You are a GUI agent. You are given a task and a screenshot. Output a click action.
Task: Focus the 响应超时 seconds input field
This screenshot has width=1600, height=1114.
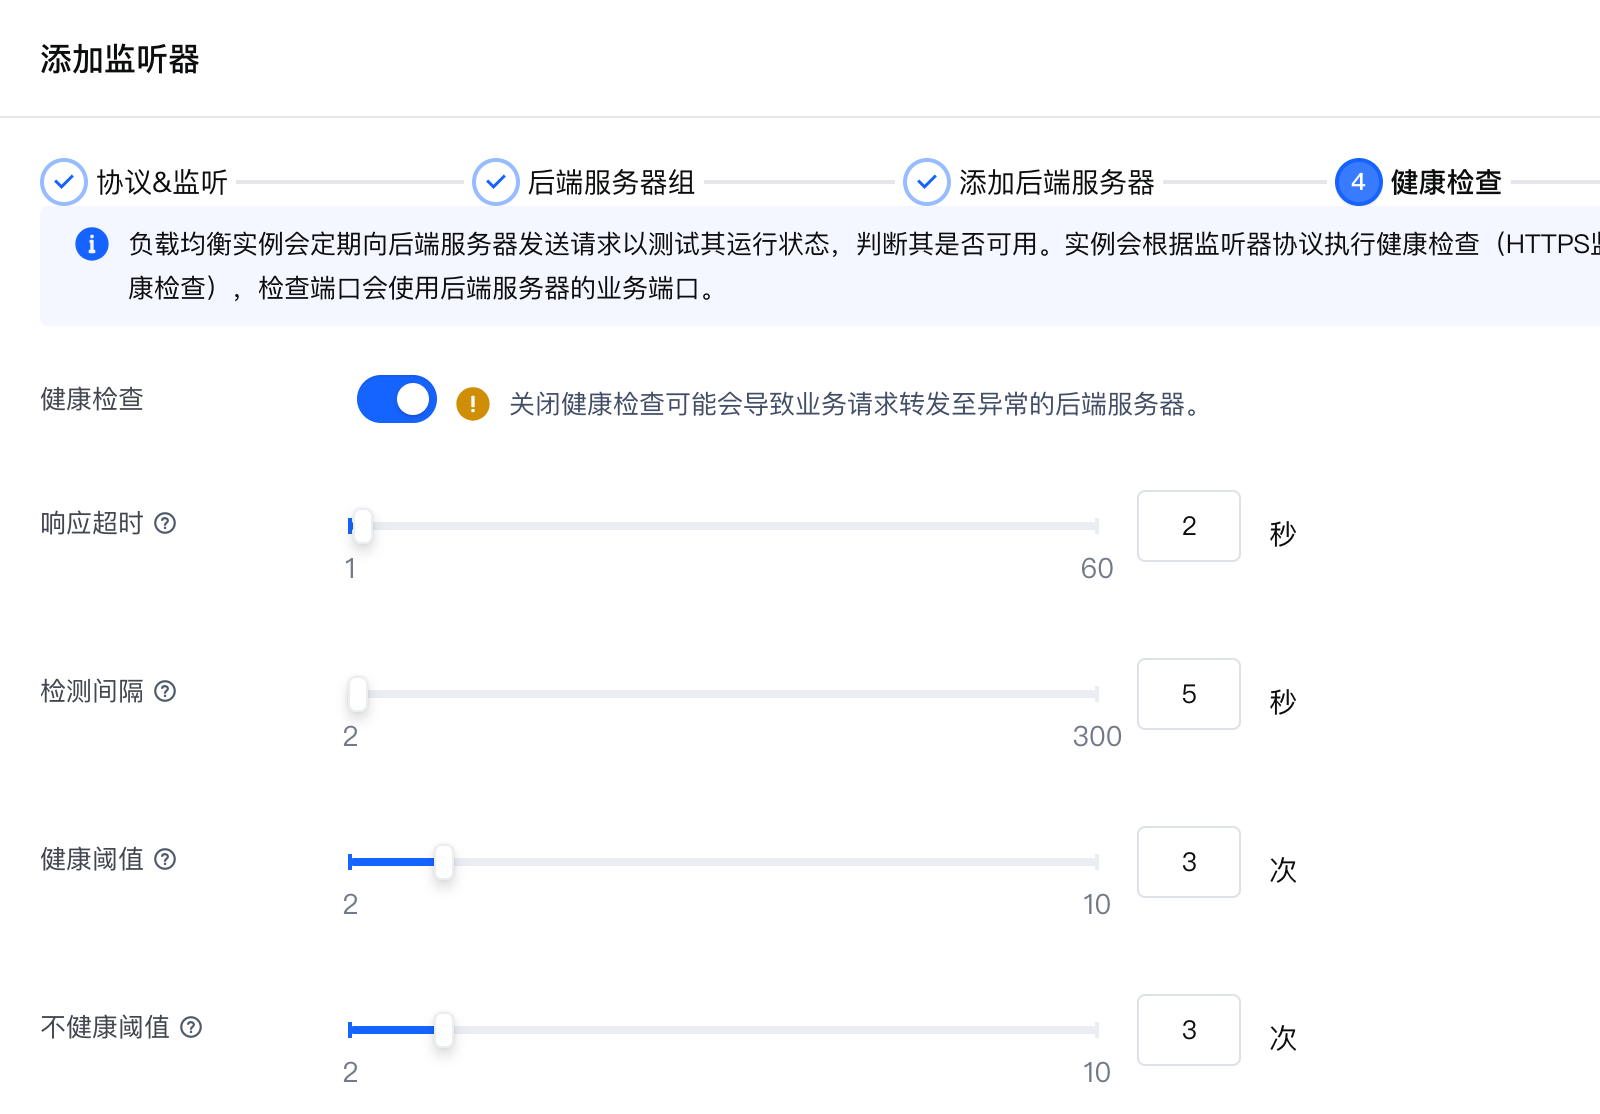(1188, 526)
